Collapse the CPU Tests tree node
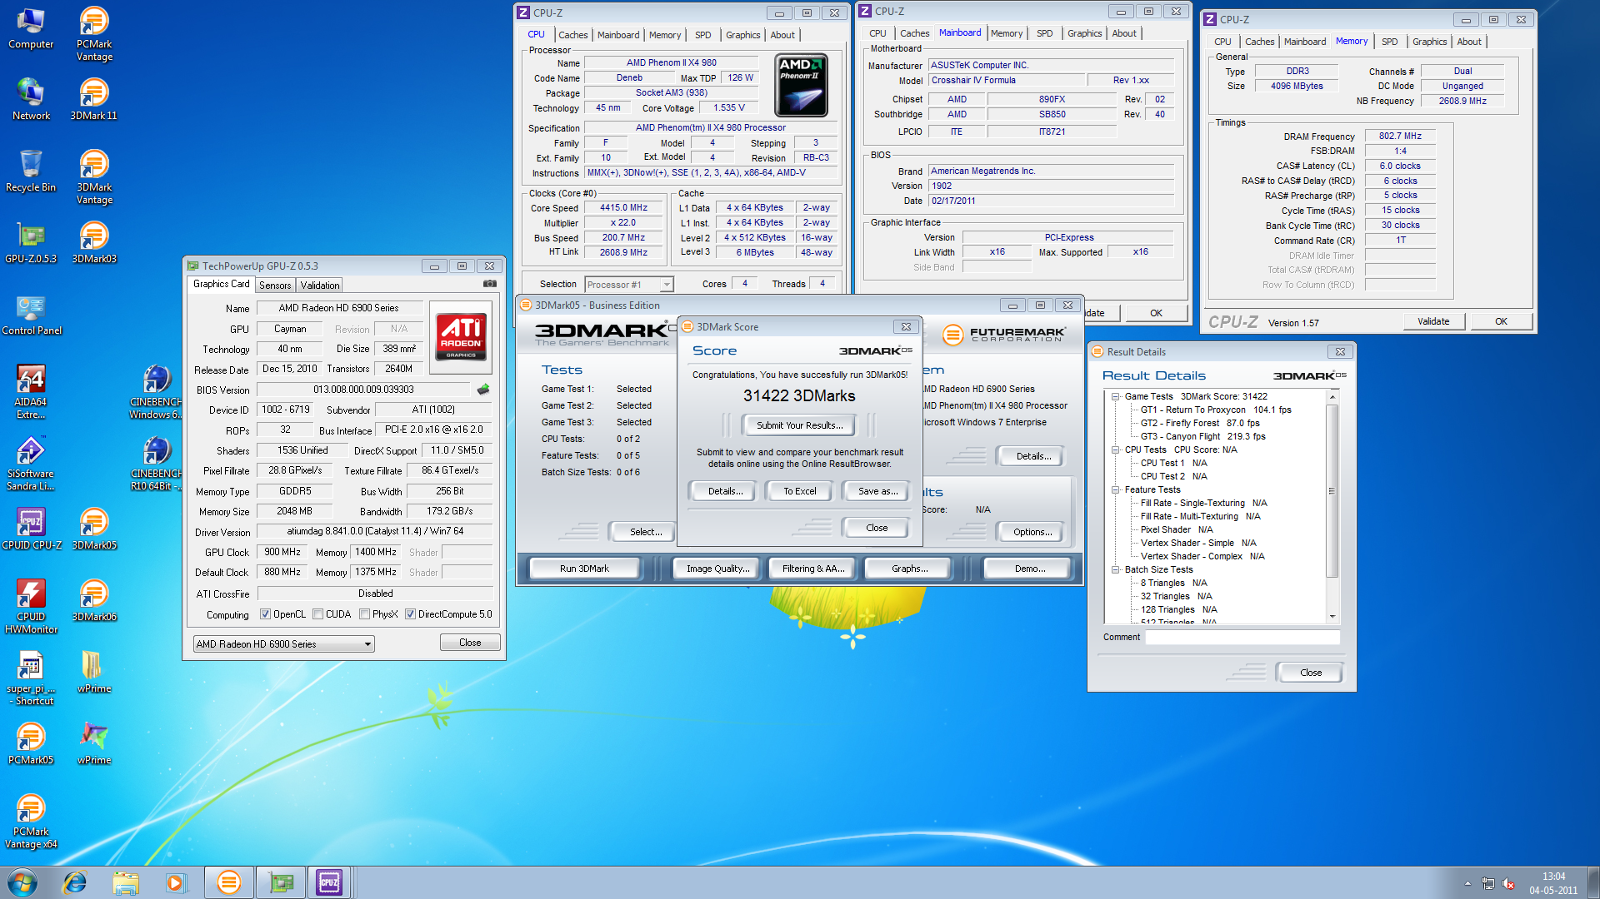The image size is (1600, 899). [1116, 450]
